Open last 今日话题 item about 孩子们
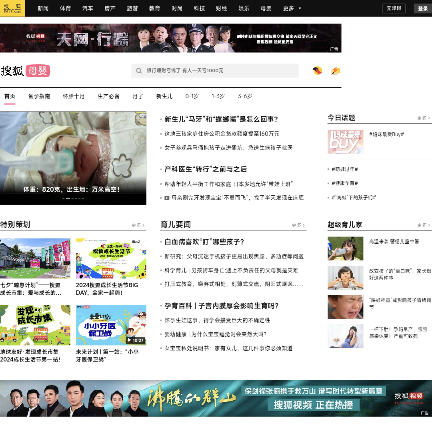The height and width of the screenshot is (431, 432). click(x=354, y=197)
